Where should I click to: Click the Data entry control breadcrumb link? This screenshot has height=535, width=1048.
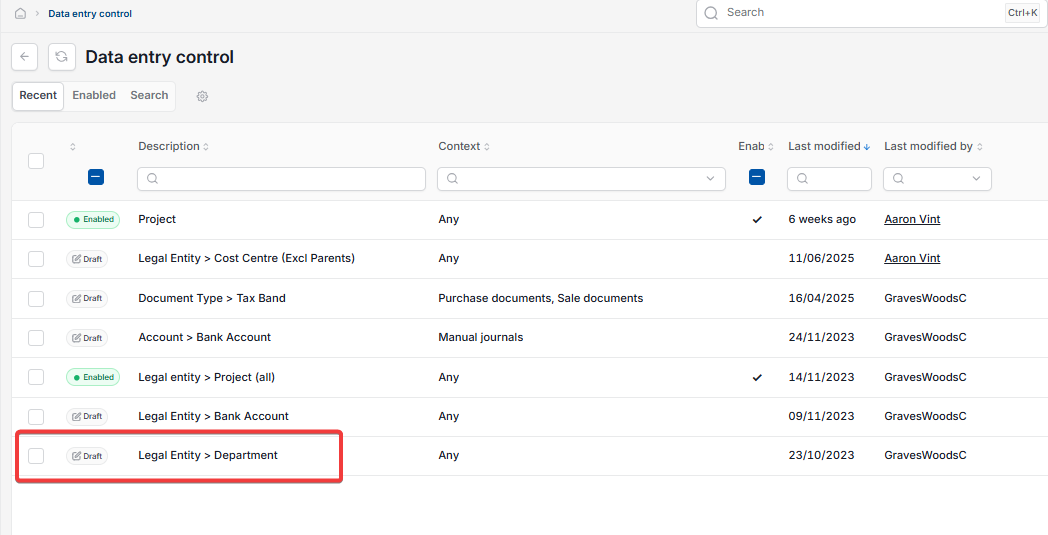[x=90, y=13]
